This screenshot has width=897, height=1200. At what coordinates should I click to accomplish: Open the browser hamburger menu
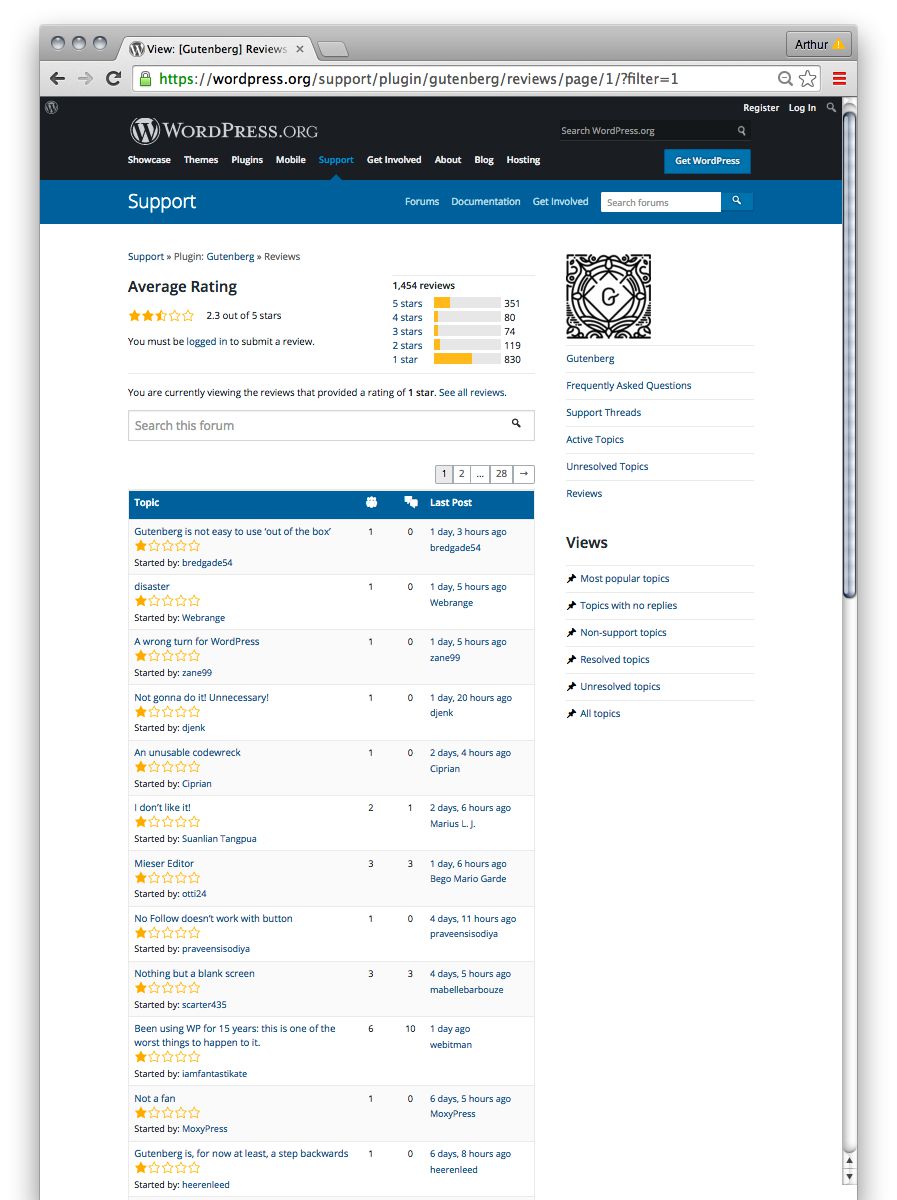pos(839,78)
